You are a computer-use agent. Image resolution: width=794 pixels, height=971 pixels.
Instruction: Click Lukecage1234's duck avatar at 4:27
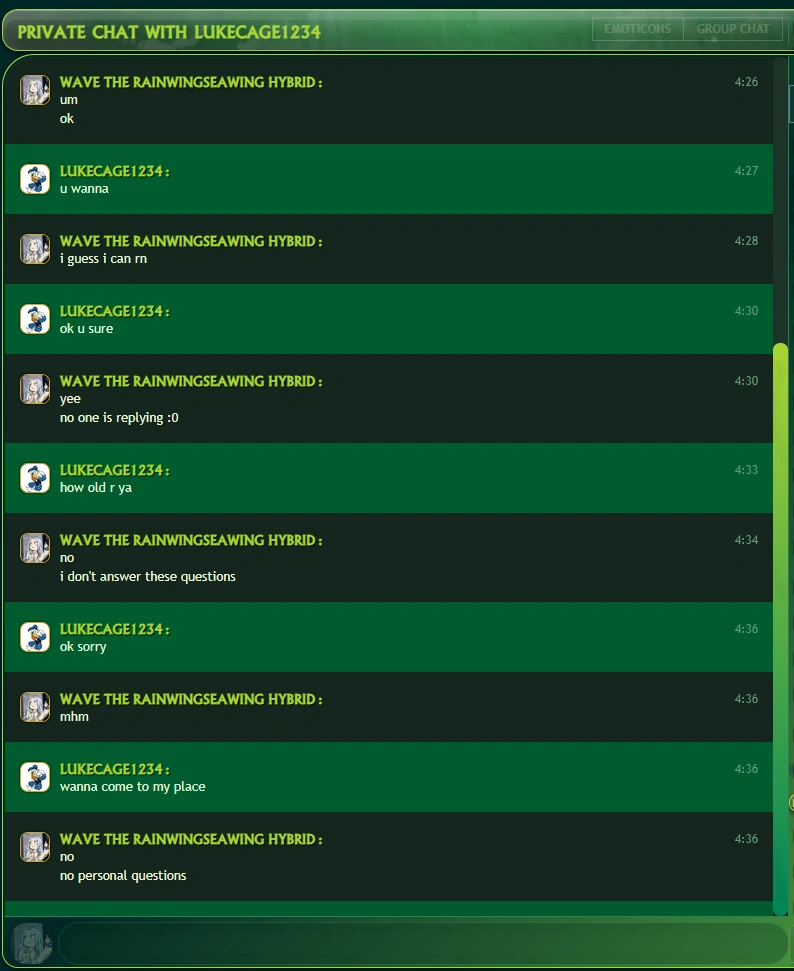point(35,179)
